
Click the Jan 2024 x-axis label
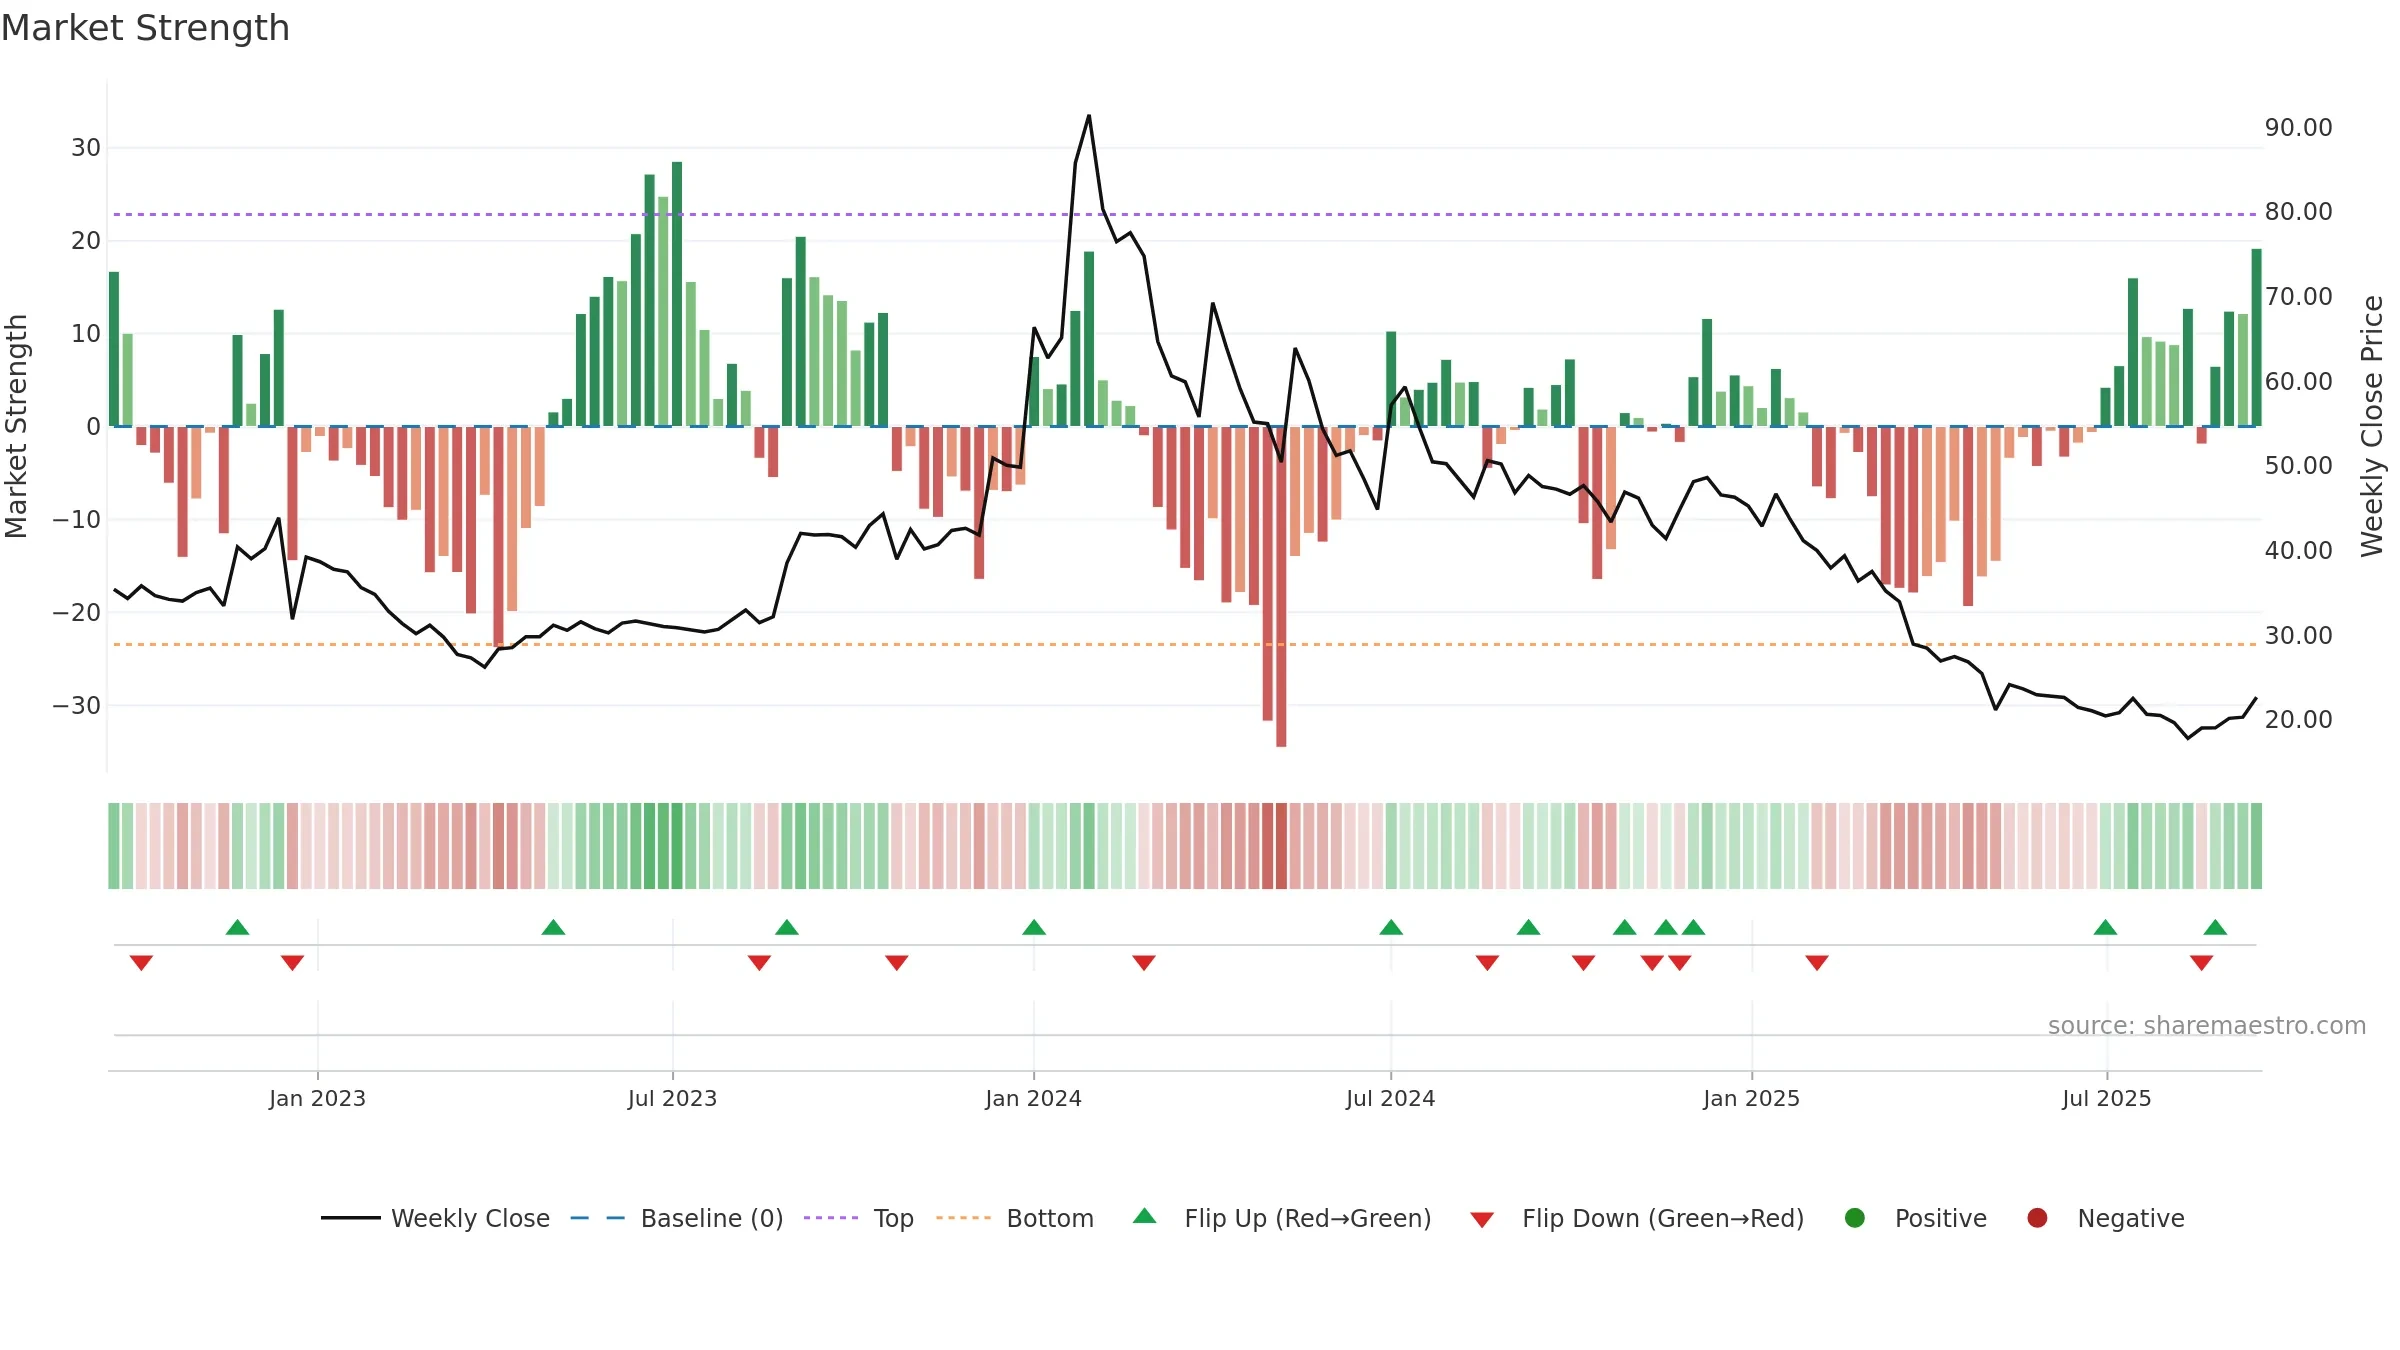pyautogui.click(x=1033, y=1099)
